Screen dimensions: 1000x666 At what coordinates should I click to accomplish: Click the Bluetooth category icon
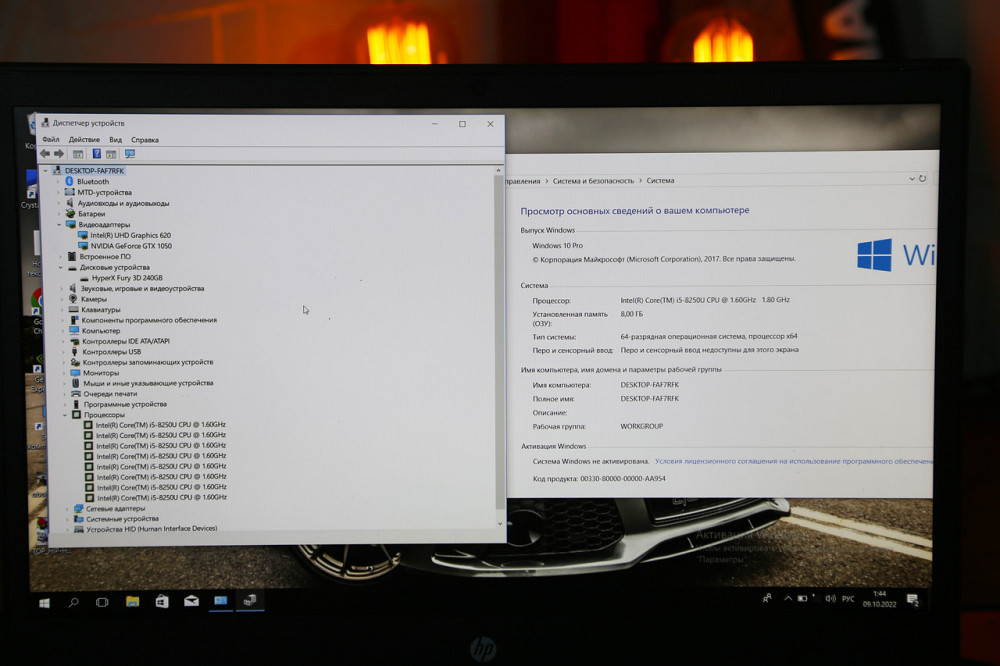coord(70,182)
